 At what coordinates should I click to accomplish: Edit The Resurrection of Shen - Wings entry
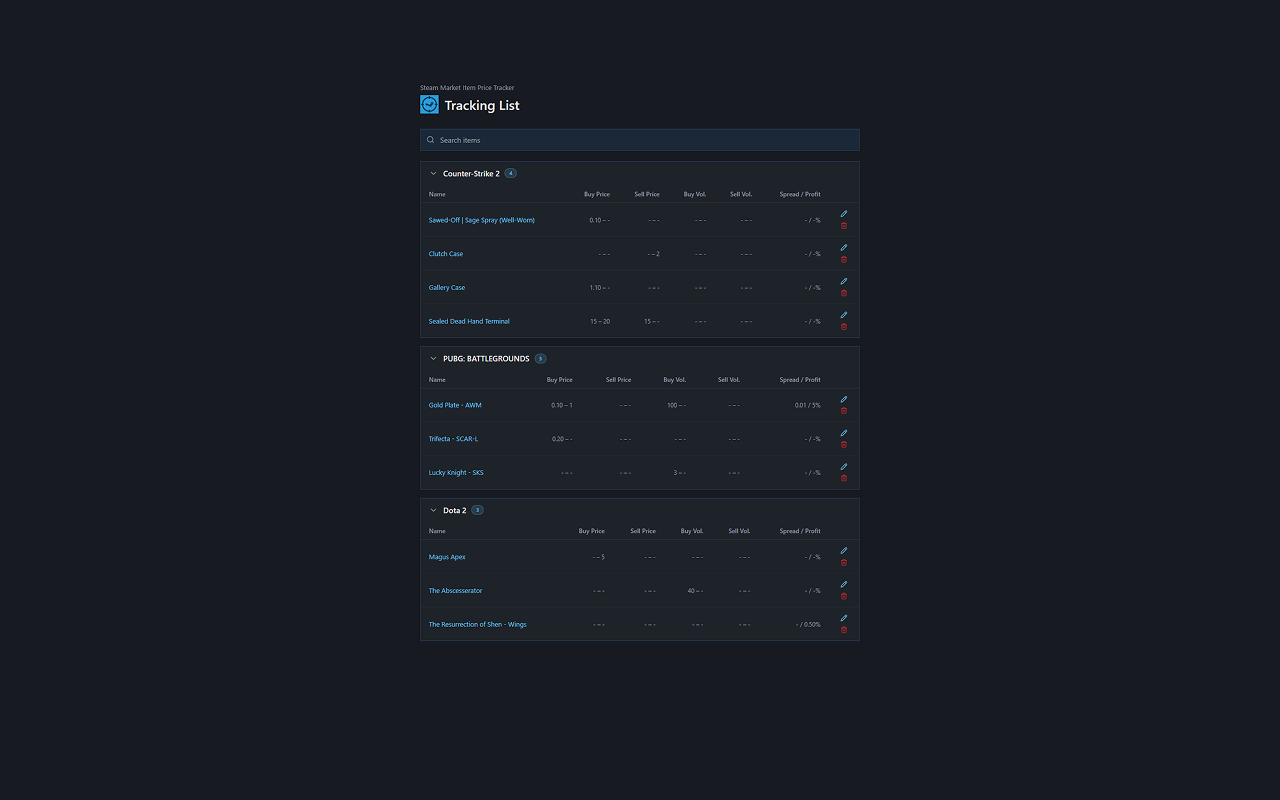[x=844, y=618]
